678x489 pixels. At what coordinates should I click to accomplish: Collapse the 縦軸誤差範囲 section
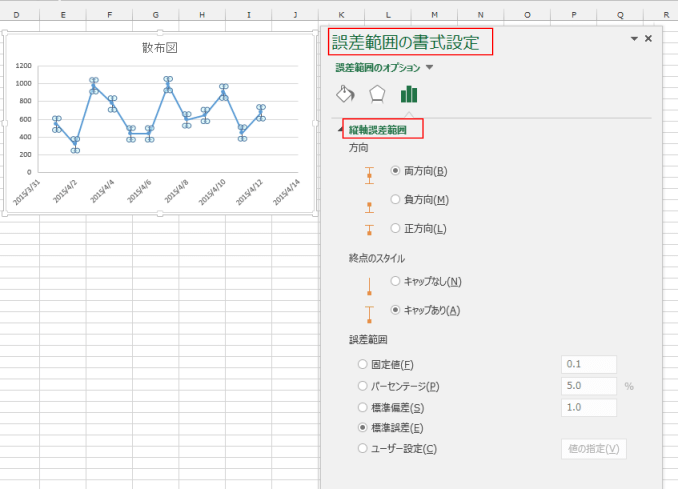tap(340, 130)
